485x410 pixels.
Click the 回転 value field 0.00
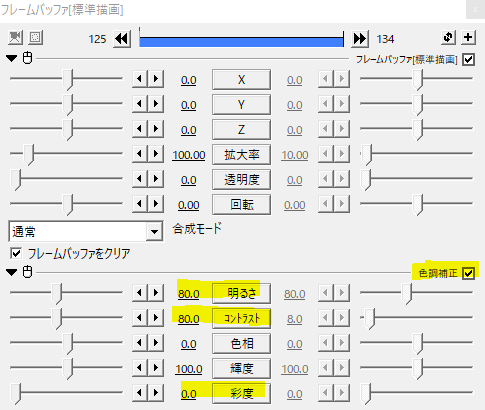click(x=189, y=205)
